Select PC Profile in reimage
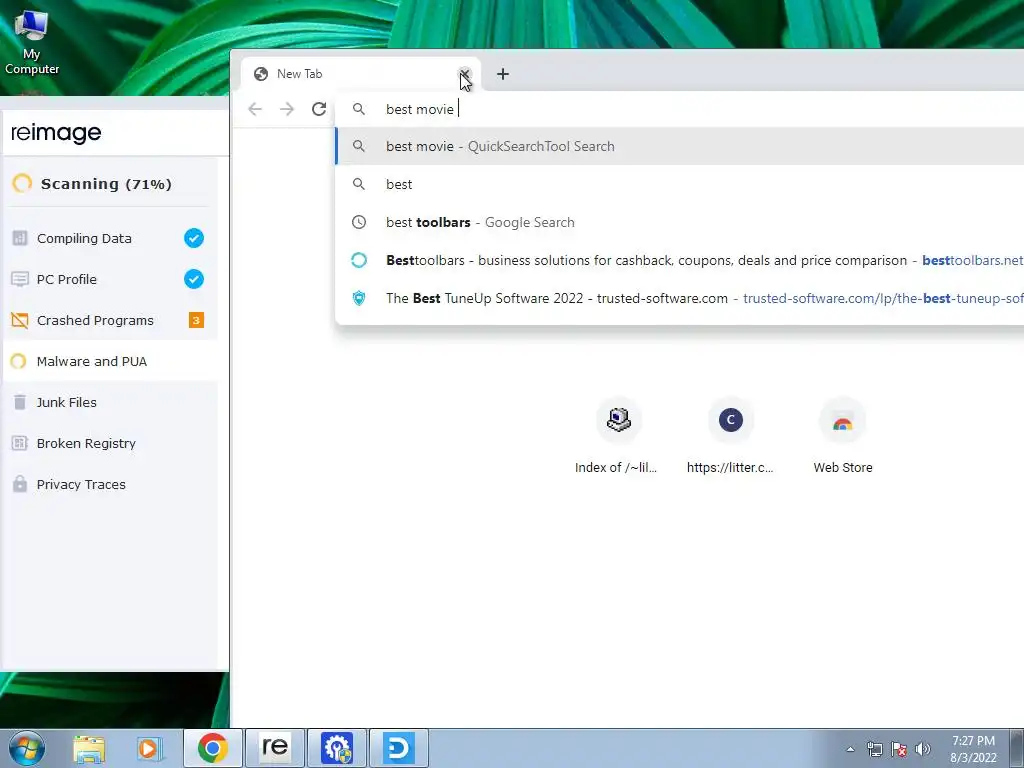 tap(109, 280)
